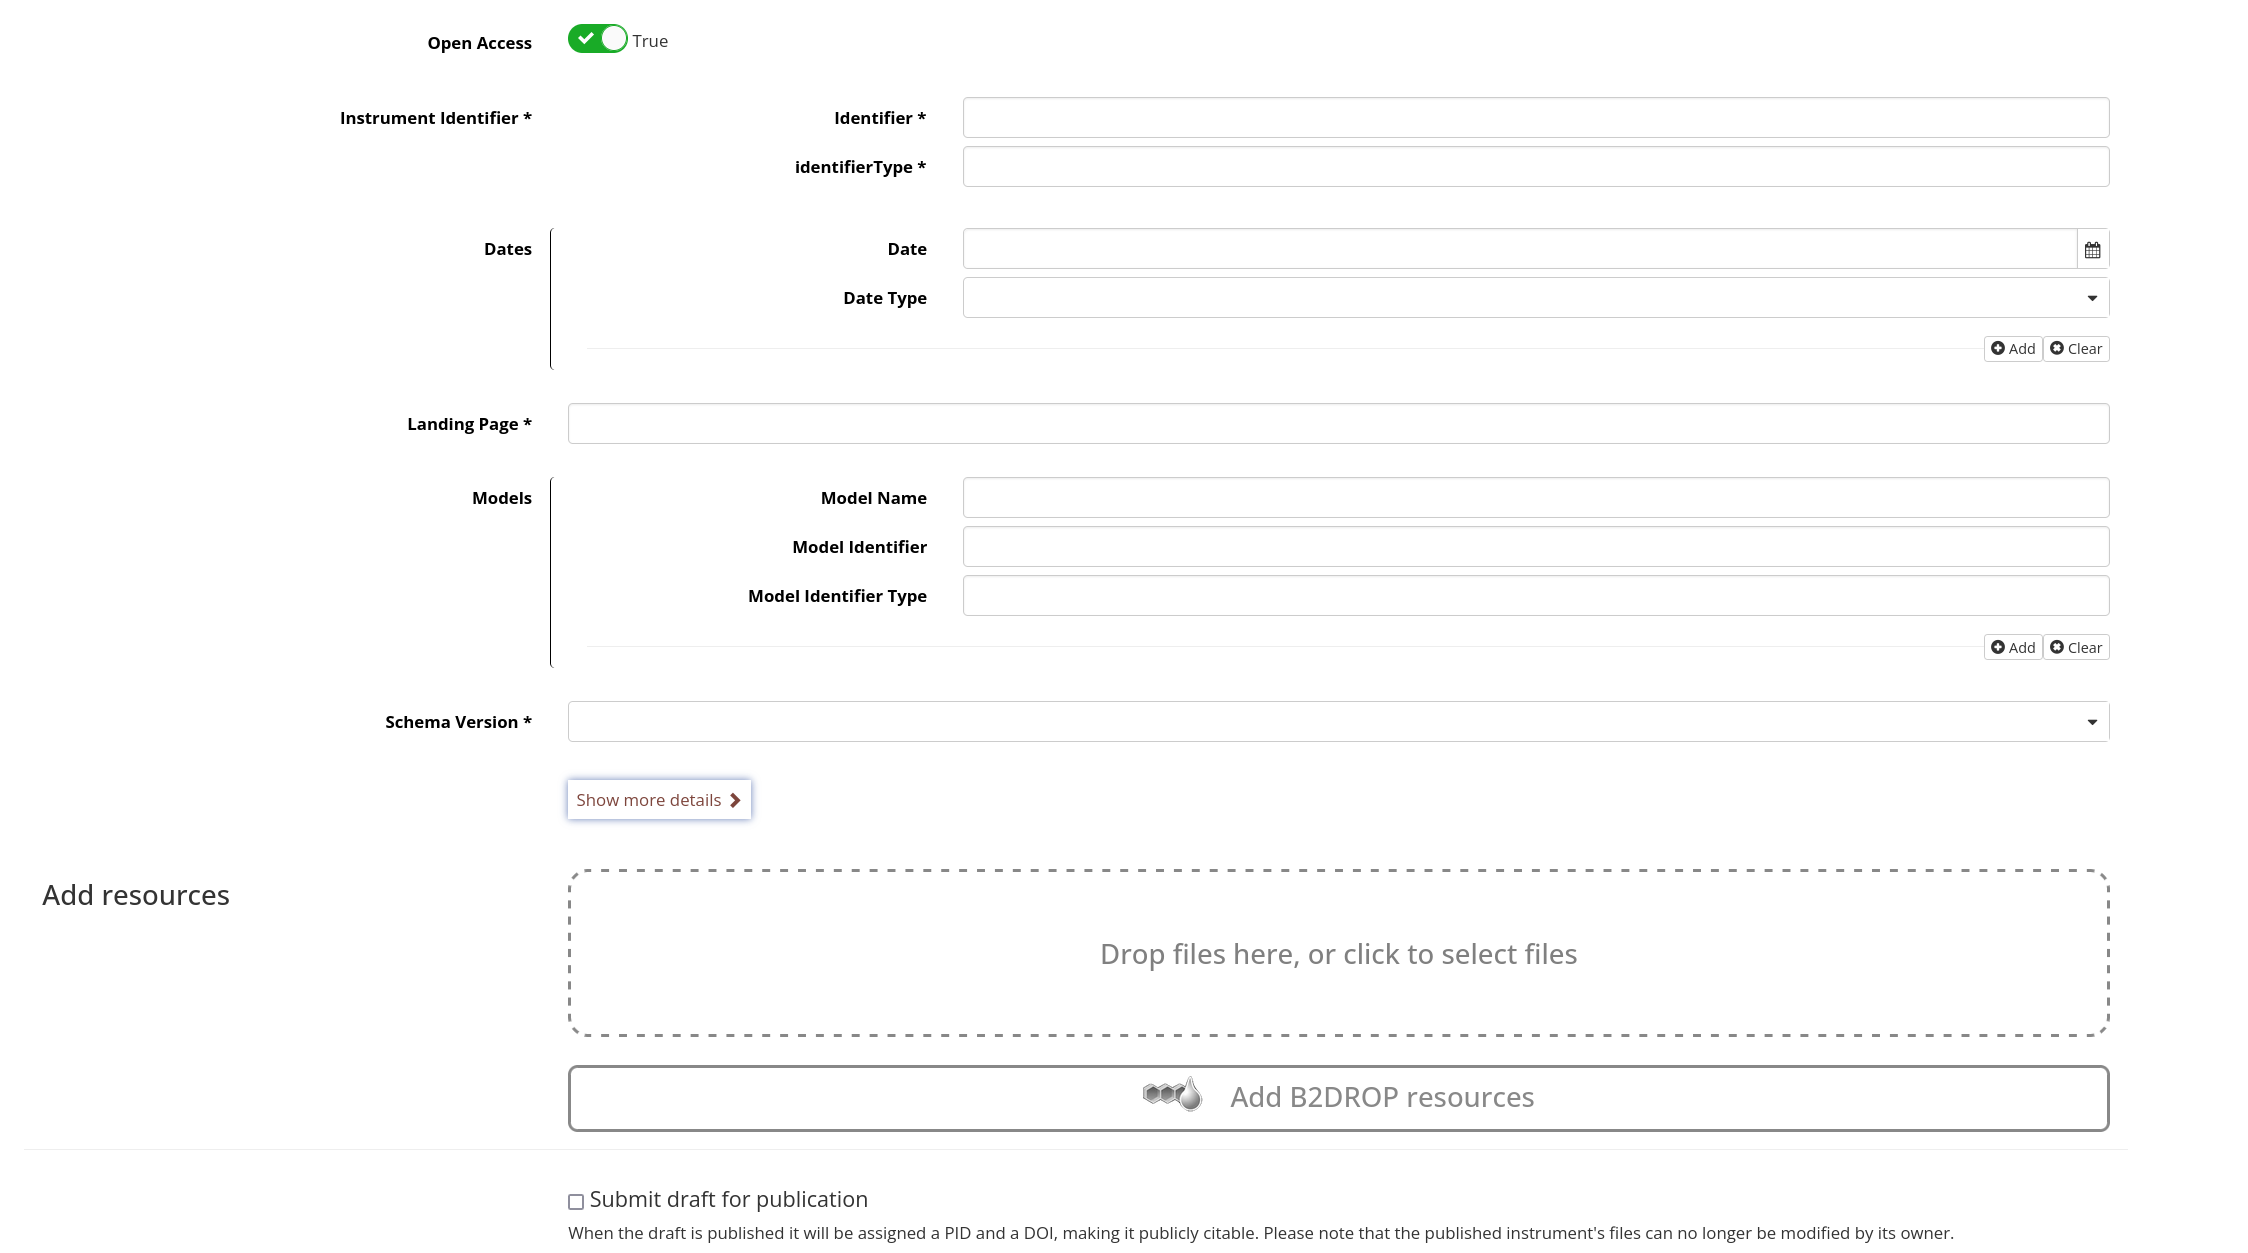Open the Date calendar picker icon
The height and width of the screenshot is (1253, 2248).
tap(2092, 249)
